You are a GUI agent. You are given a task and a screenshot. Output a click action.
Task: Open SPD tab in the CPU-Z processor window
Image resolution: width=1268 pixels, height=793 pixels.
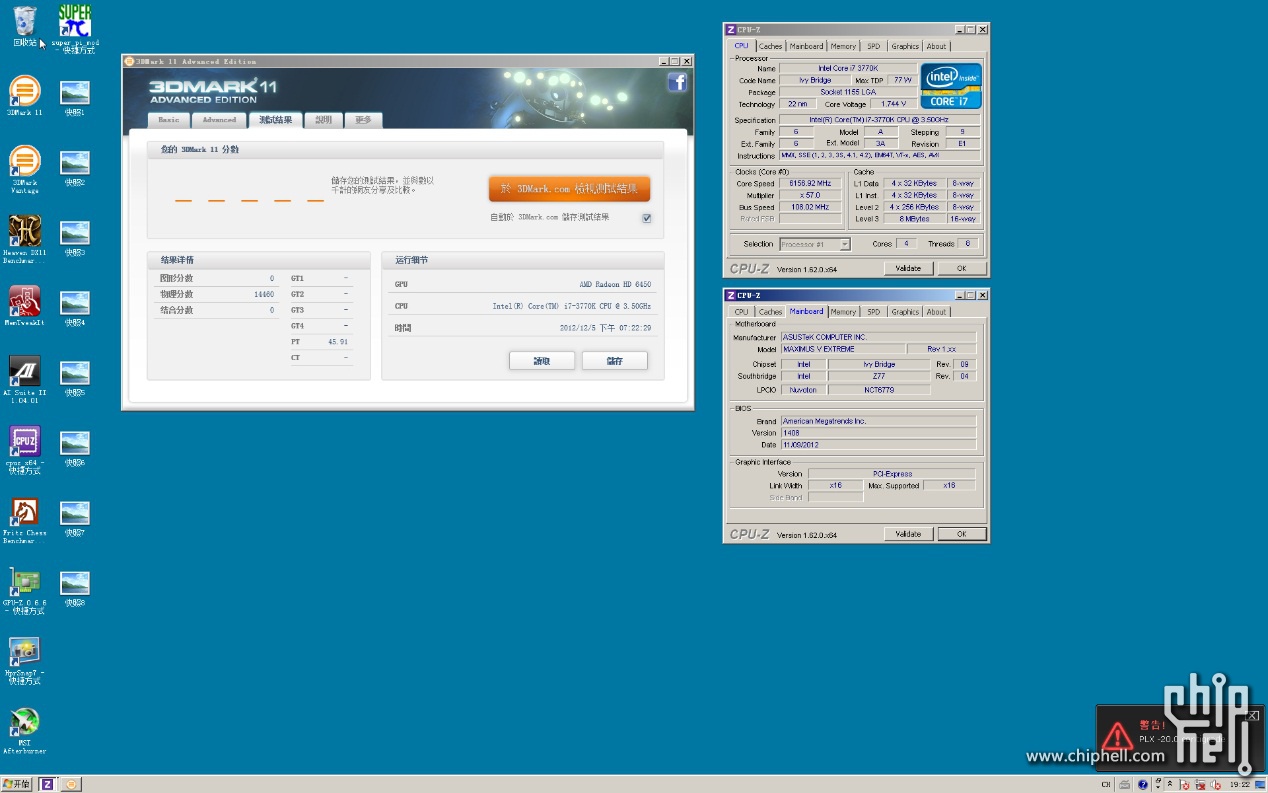tap(874, 46)
